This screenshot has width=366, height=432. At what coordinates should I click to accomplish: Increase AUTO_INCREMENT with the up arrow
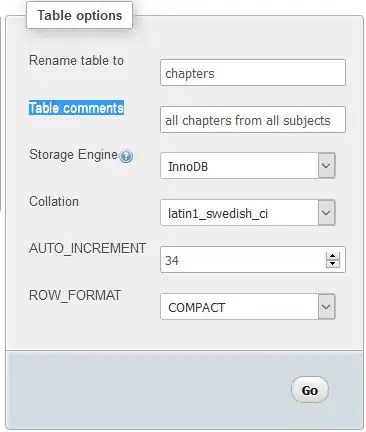[332, 256]
